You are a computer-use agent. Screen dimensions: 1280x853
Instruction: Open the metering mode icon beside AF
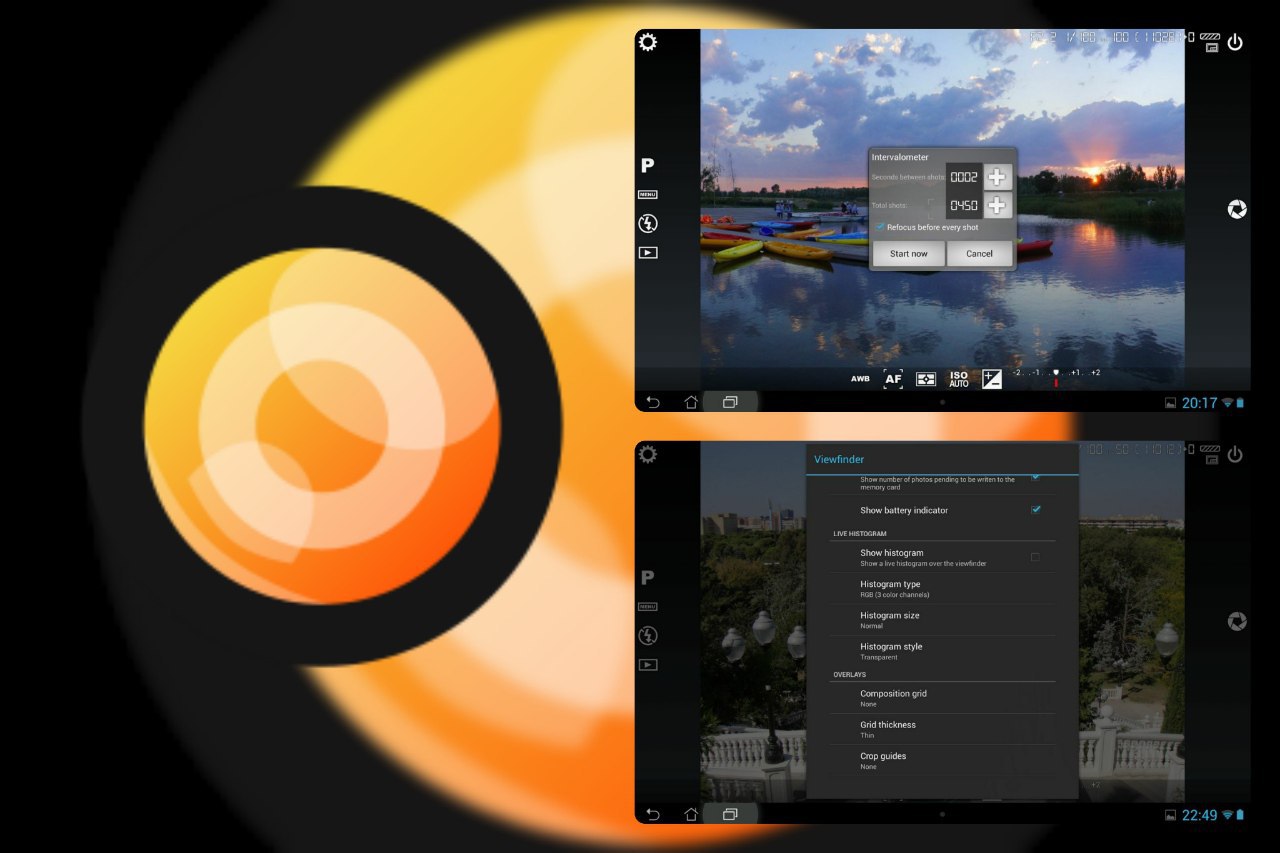click(926, 379)
